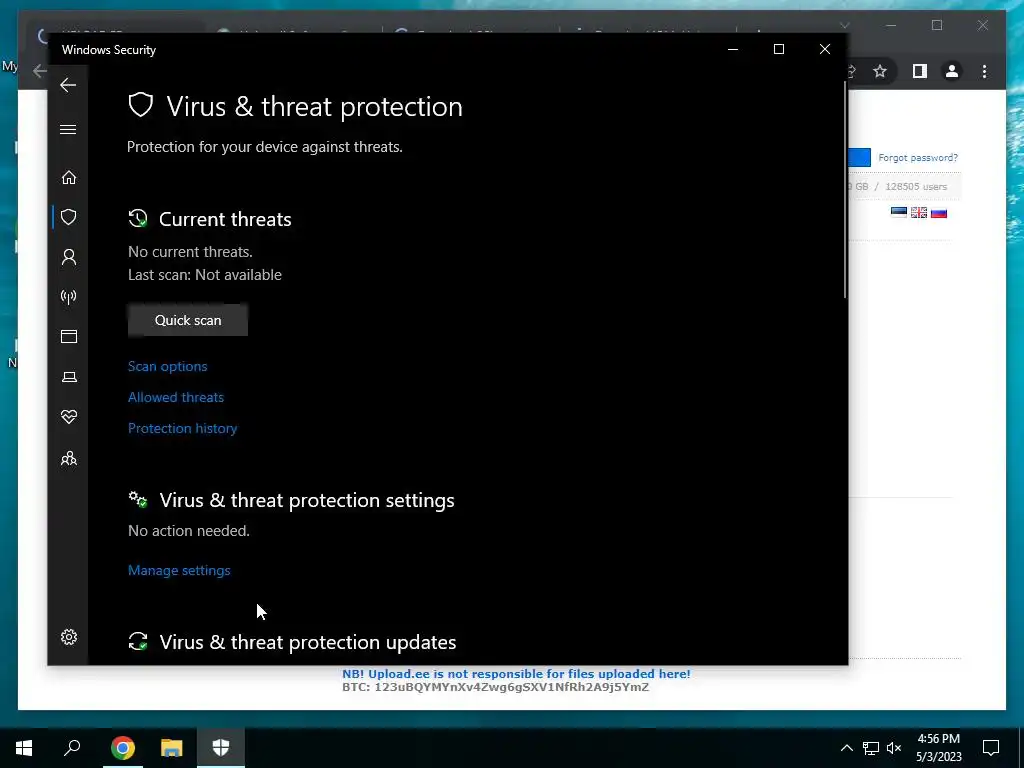Open taskbar search magnifier

point(72,748)
